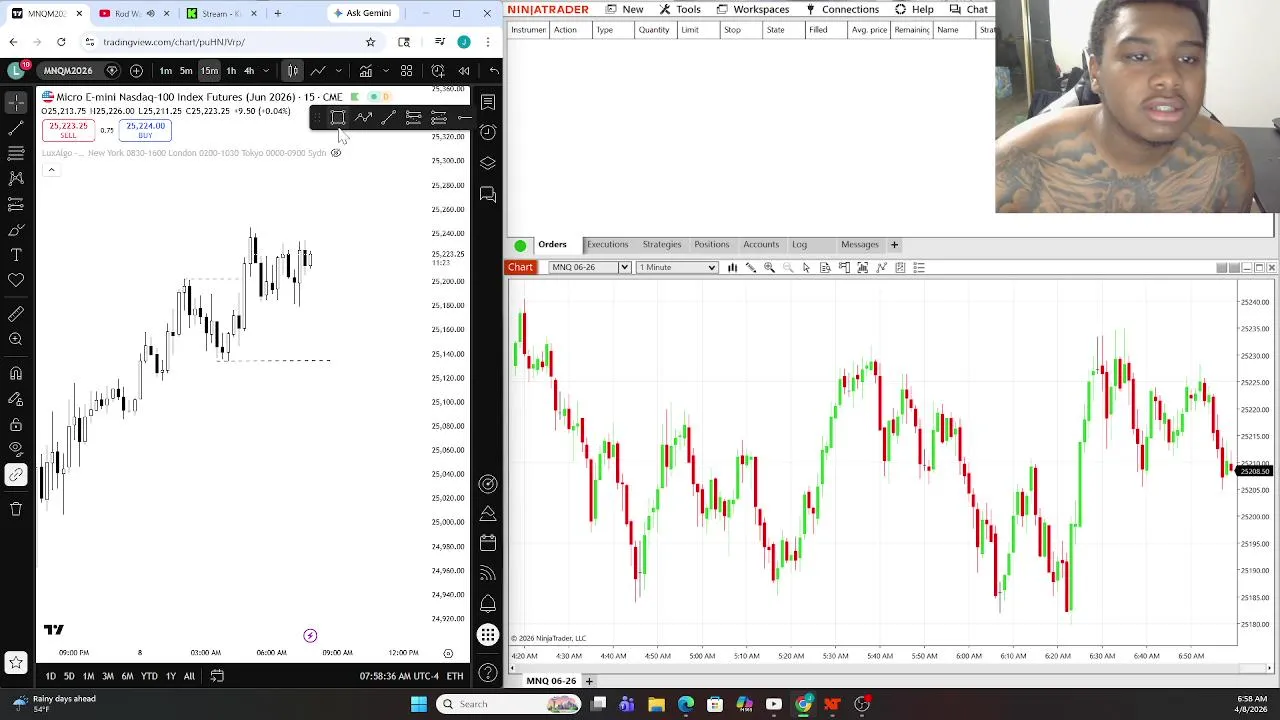Open the go to date calendar icon
The image size is (1280, 720).
click(x=217, y=676)
